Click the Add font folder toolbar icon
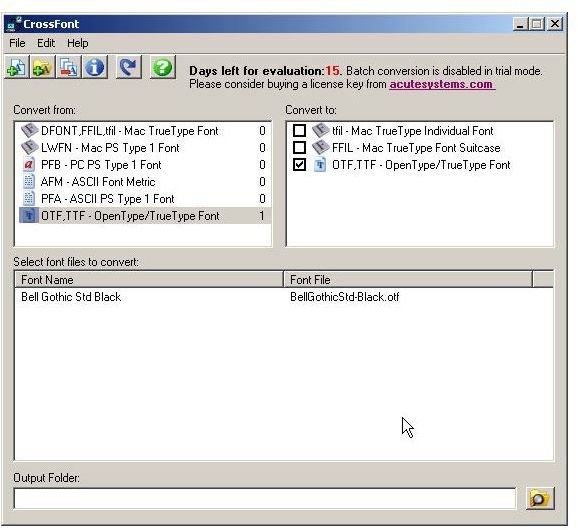 click(x=42, y=67)
